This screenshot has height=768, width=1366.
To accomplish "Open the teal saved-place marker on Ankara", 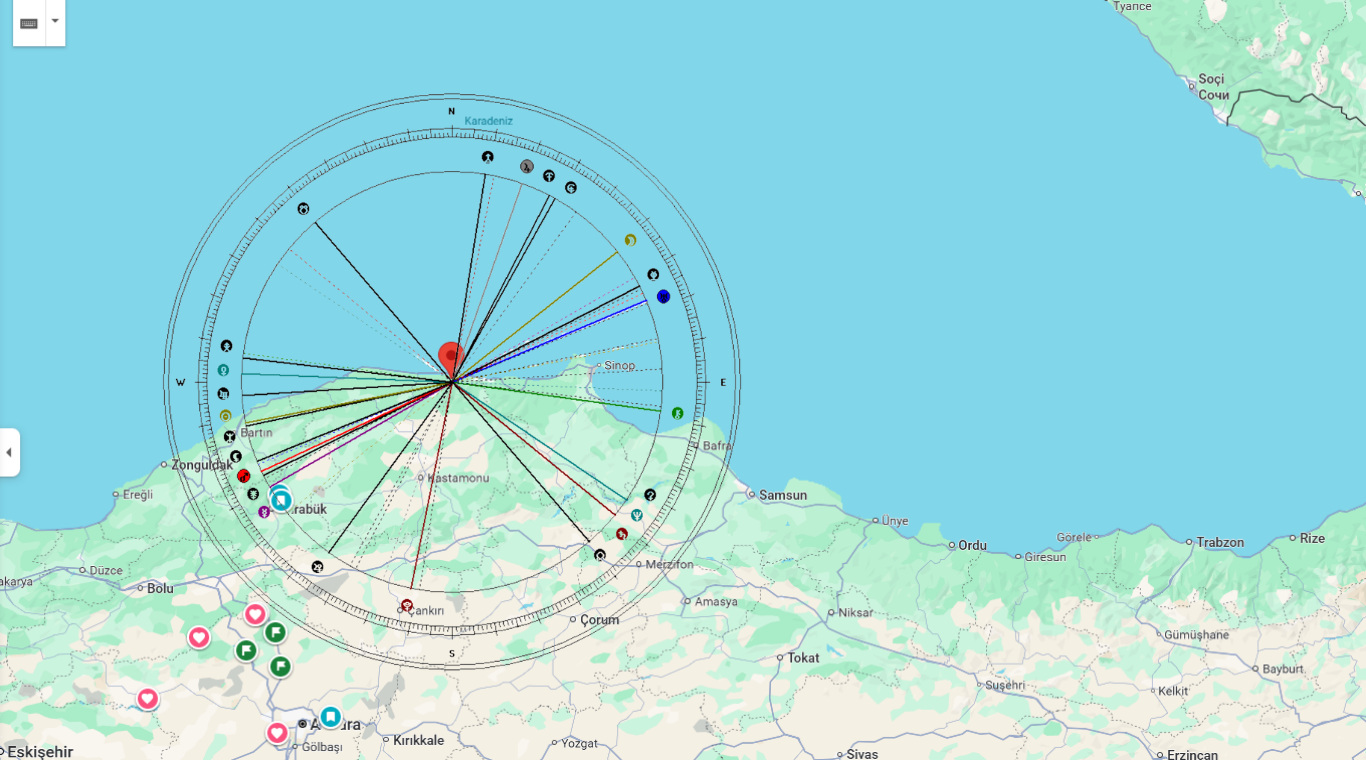I will click(x=330, y=717).
